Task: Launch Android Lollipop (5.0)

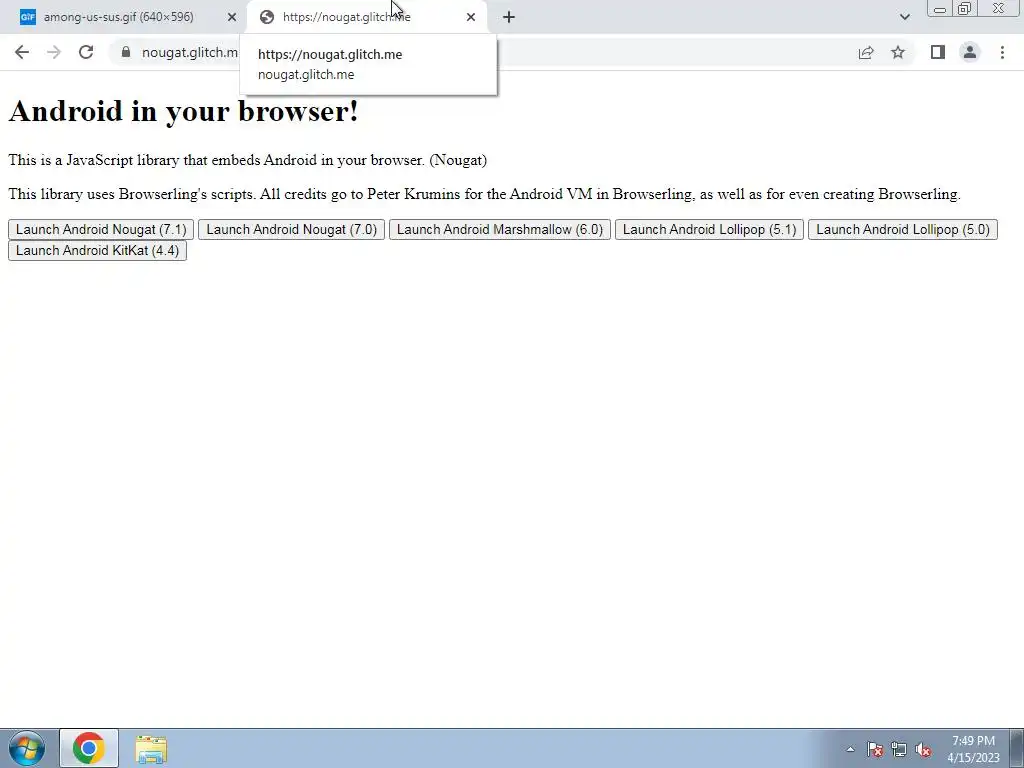Action: coord(903,229)
